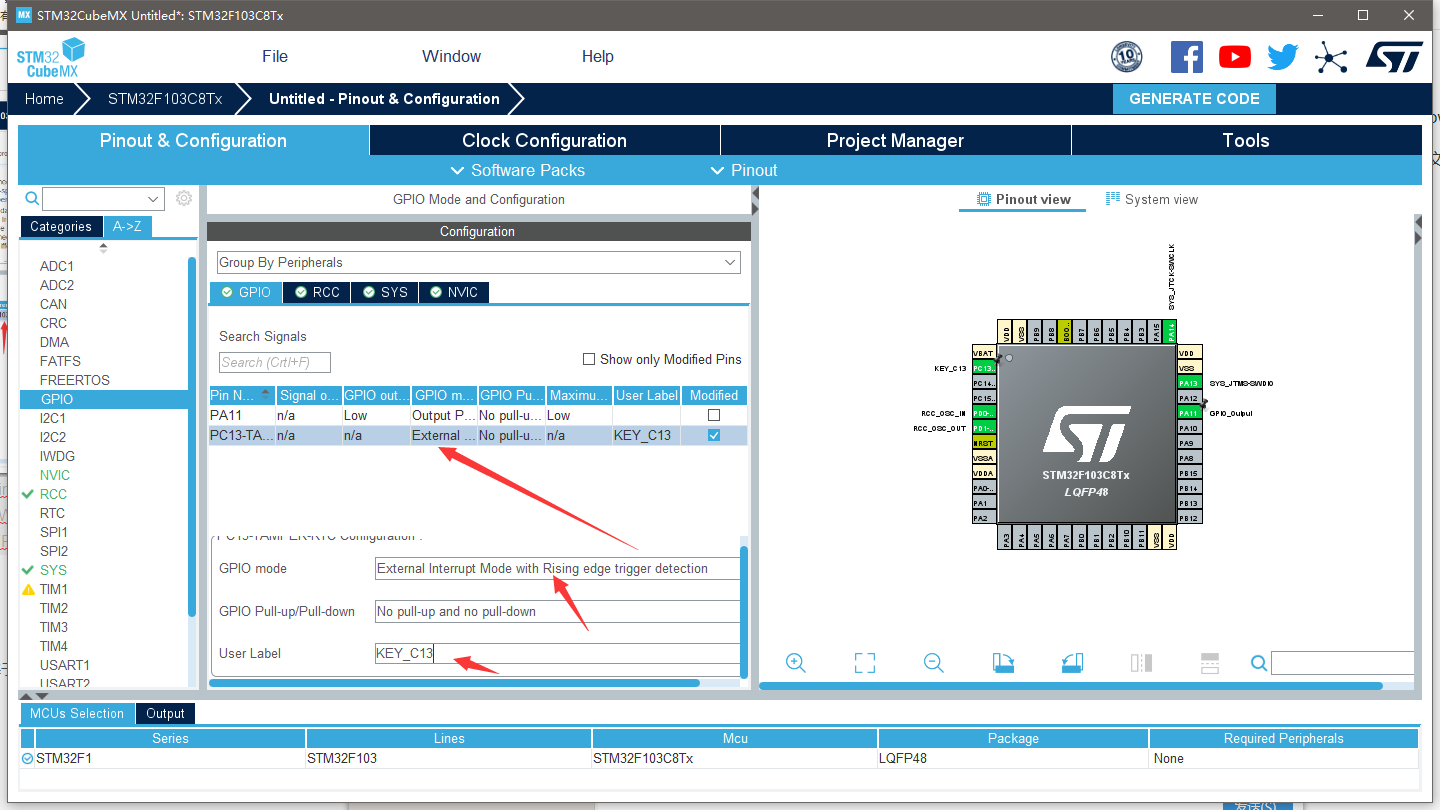Select pin PA13 on the chip
Viewport: 1440px width, 810px height.
click(1189, 383)
